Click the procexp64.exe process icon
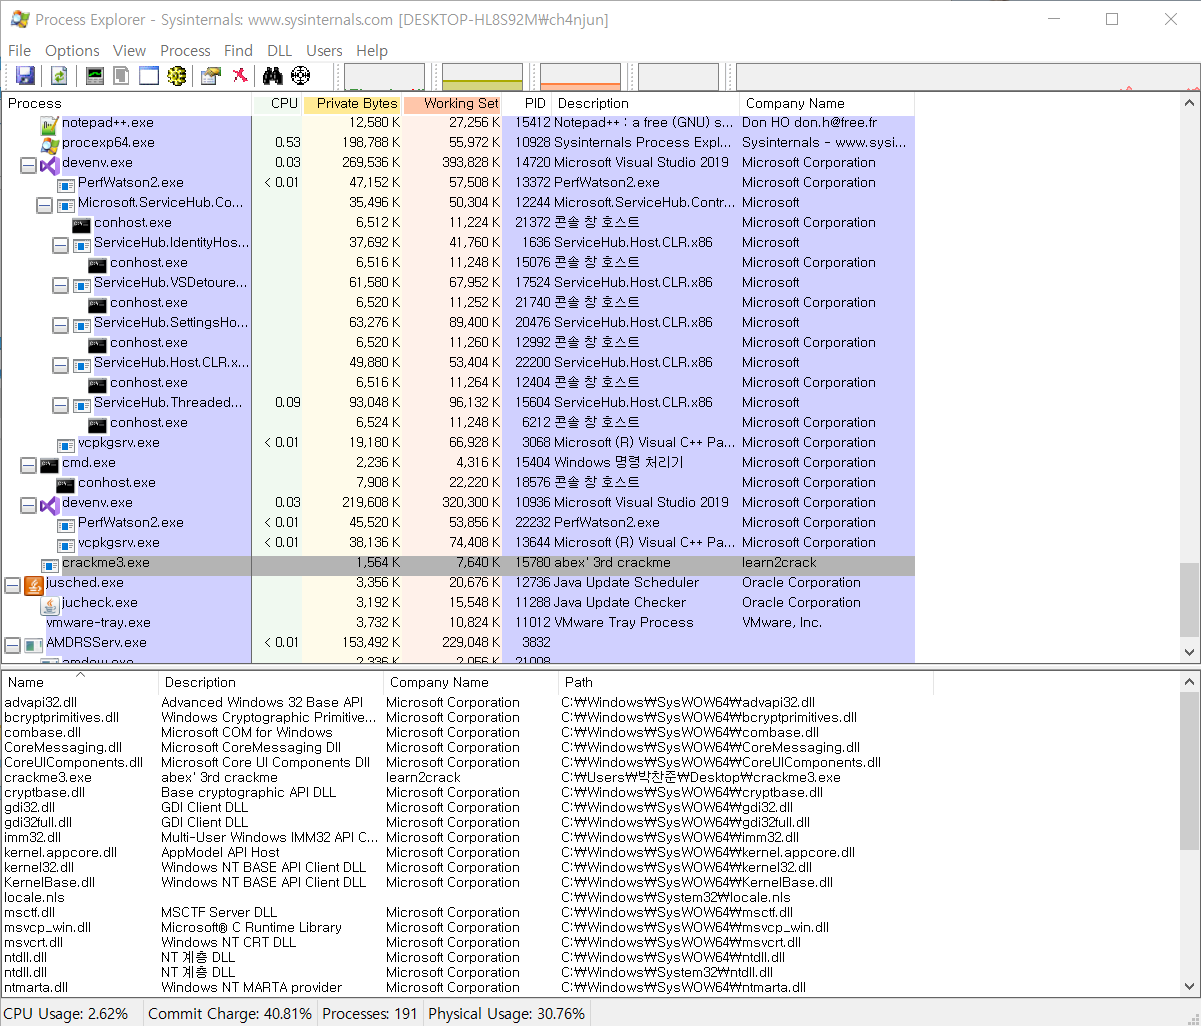The image size is (1201, 1026). tap(50, 144)
